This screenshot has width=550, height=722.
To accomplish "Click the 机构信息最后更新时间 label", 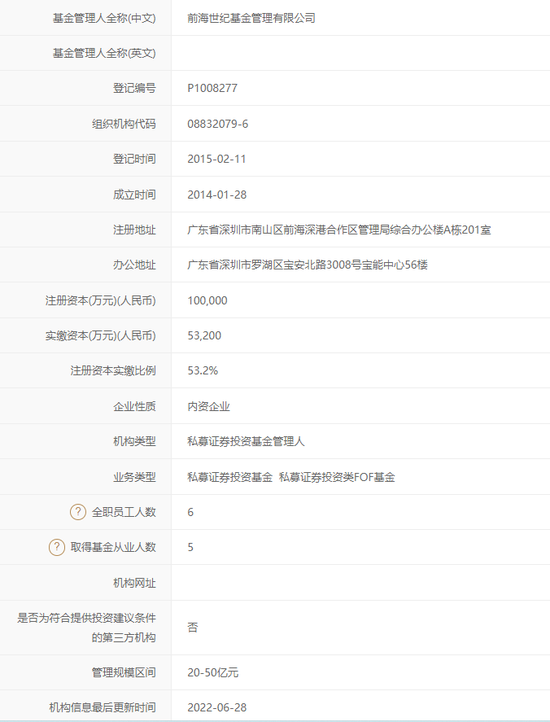I will tap(102, 707).
